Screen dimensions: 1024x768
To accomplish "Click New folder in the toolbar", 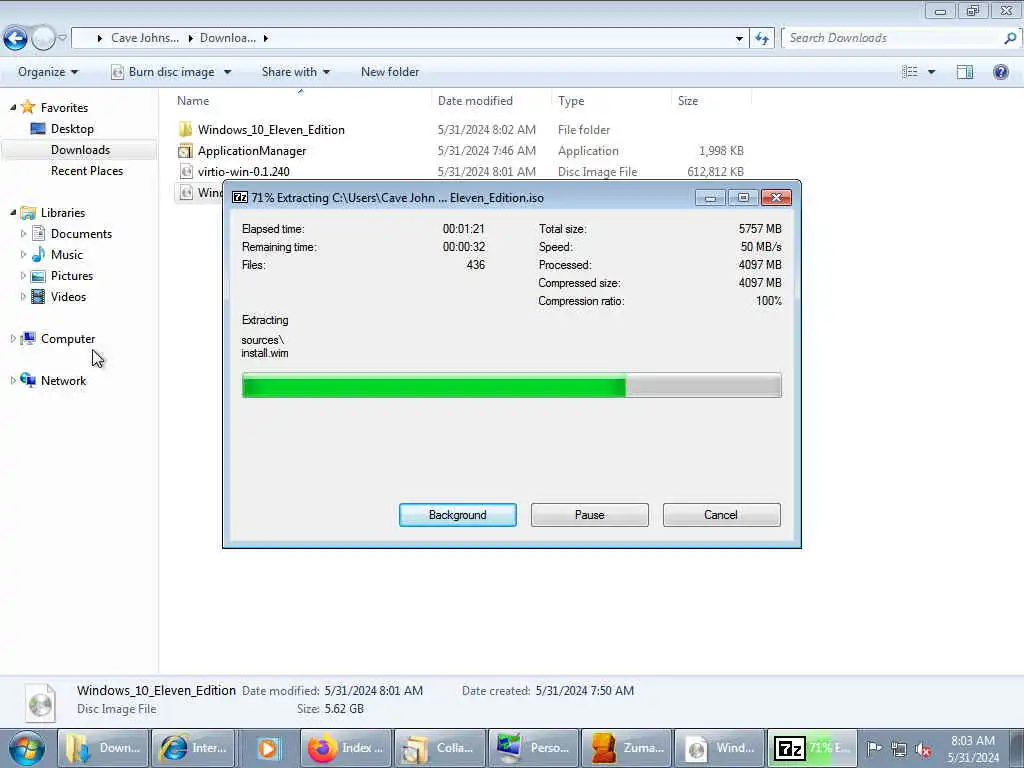I will coord(390,72).
